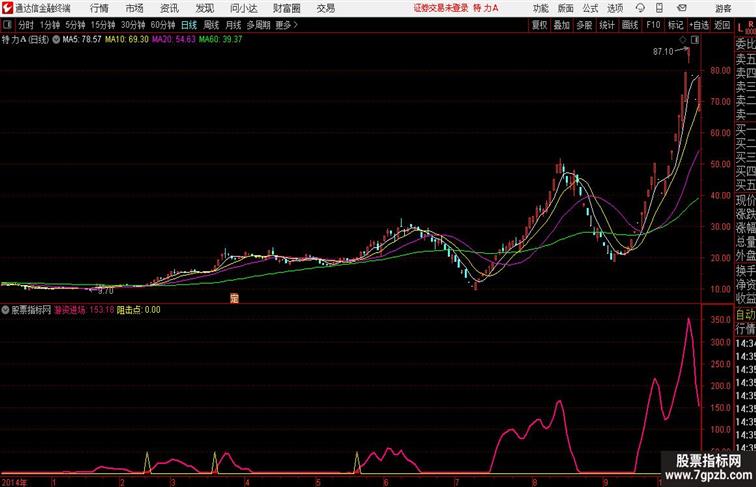Image resolution: width=756 pixels, height=487 pixels.
Task: Switch to 5分钟 period tab
Action: (x=75, y=25)
